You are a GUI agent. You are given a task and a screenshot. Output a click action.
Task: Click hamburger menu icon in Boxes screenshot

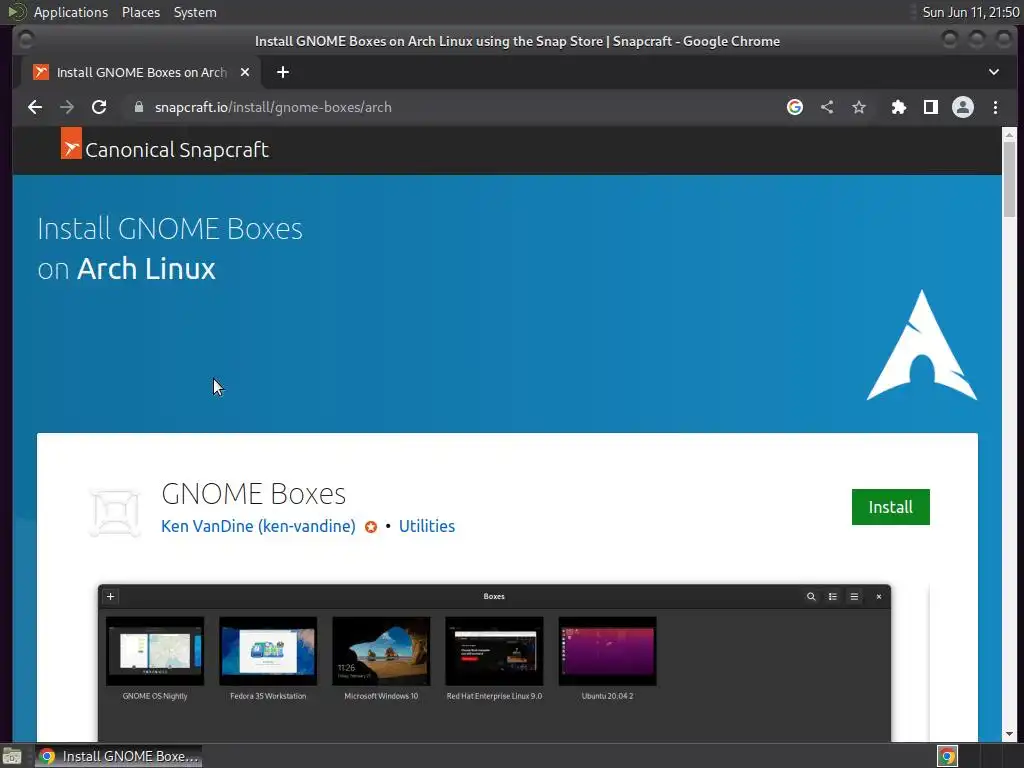coord(854,596)
